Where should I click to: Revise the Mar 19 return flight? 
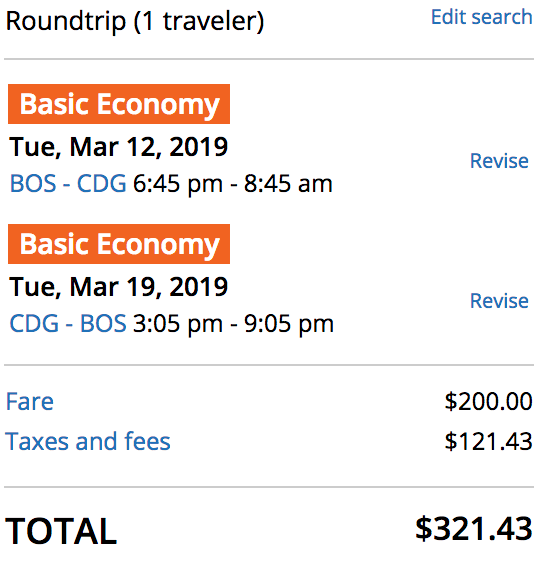tap(499, 301)
